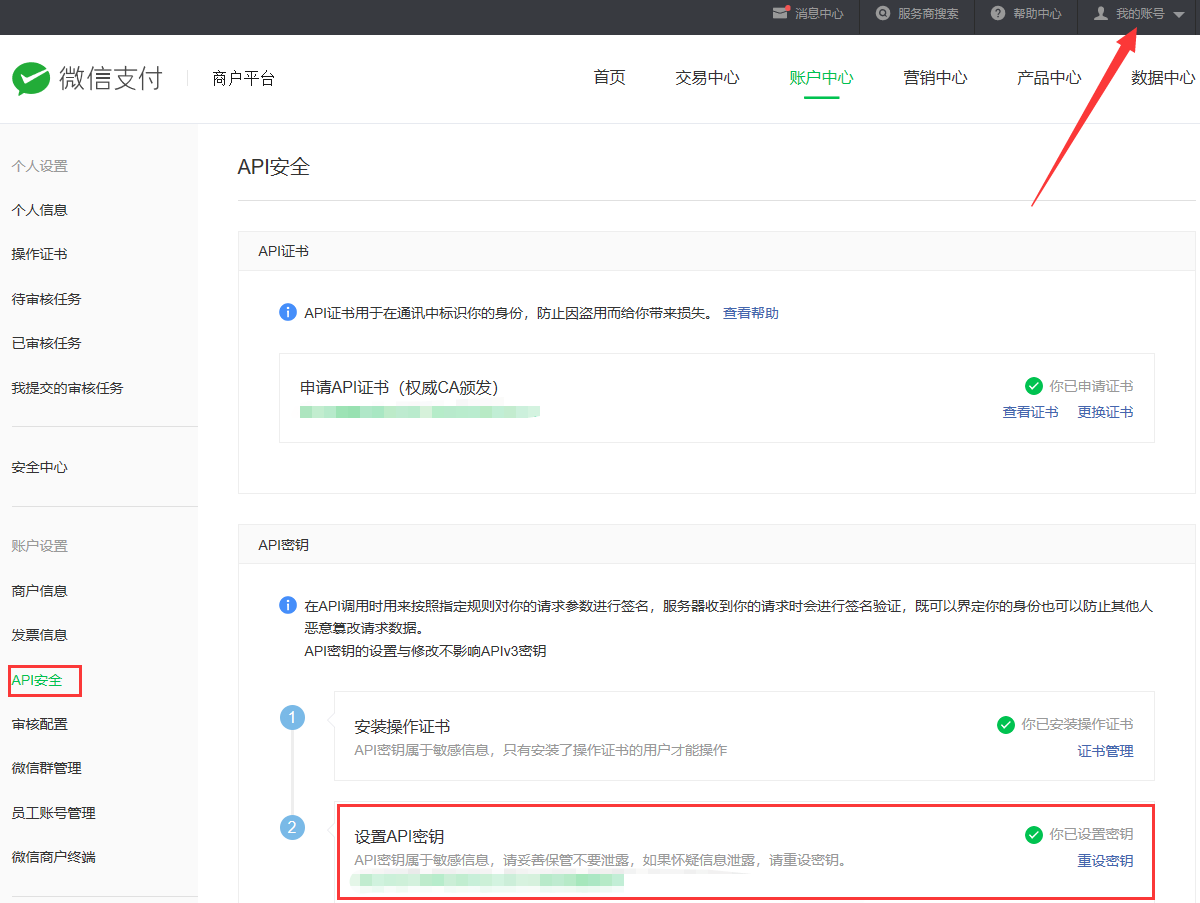1200x903 pixels.
Task: Click the 商户平台 header text
Action: coord(243,78)
